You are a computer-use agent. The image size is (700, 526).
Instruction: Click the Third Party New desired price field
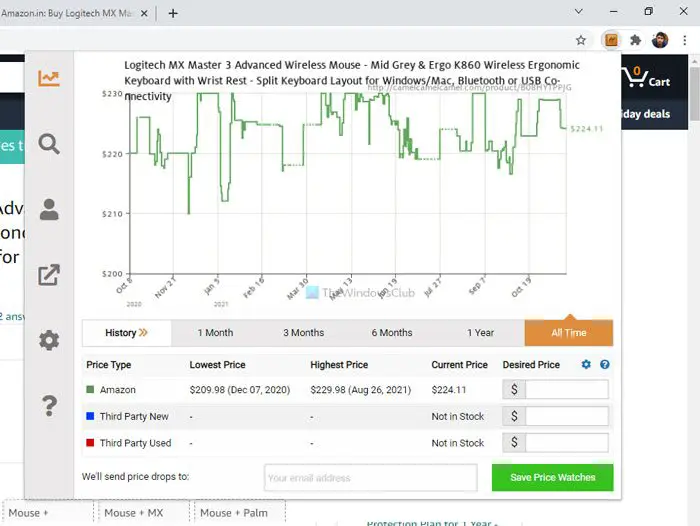tap(567, 416)
